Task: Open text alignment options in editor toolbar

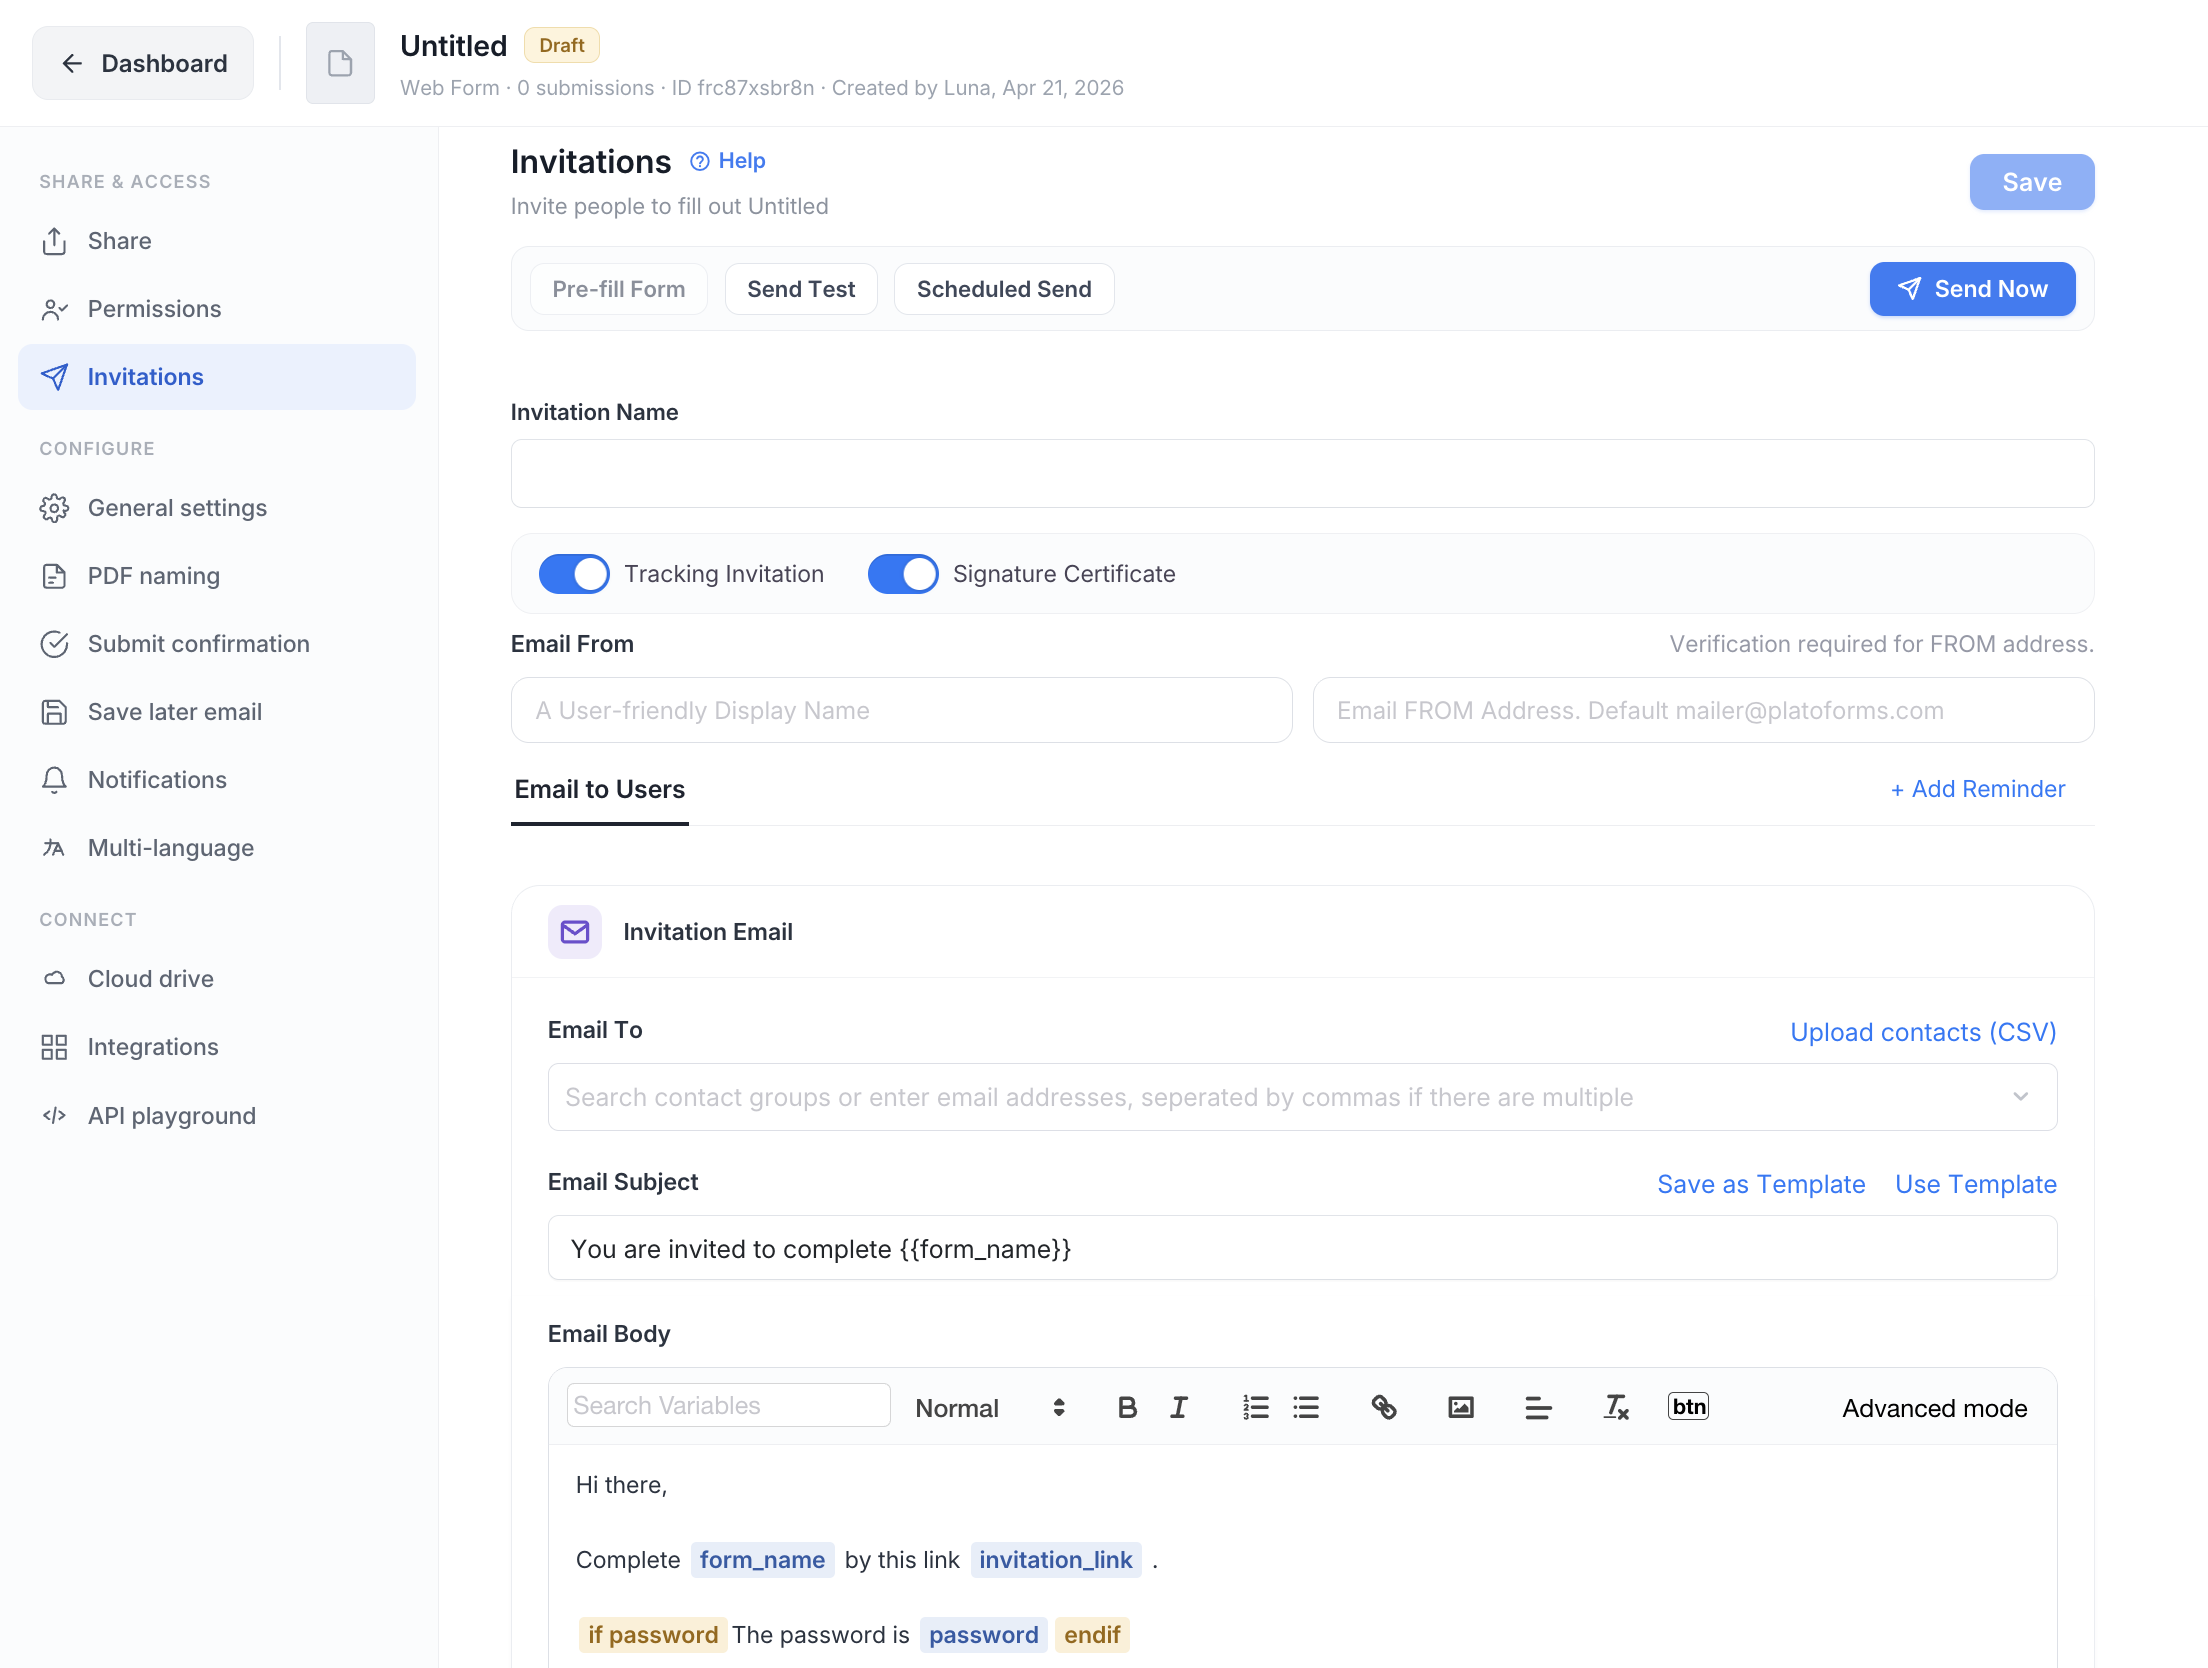Action: [1538, 1407]
